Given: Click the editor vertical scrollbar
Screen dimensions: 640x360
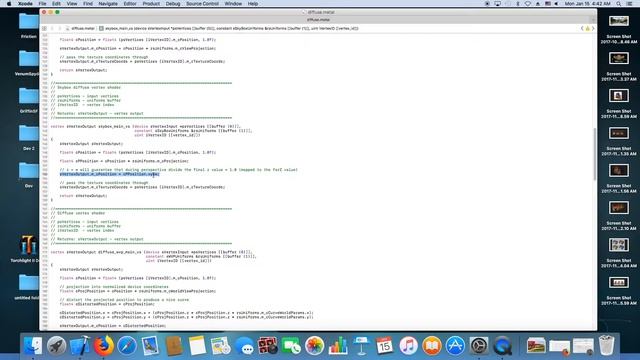Looking at the screenshot, I should coord(594,153).
